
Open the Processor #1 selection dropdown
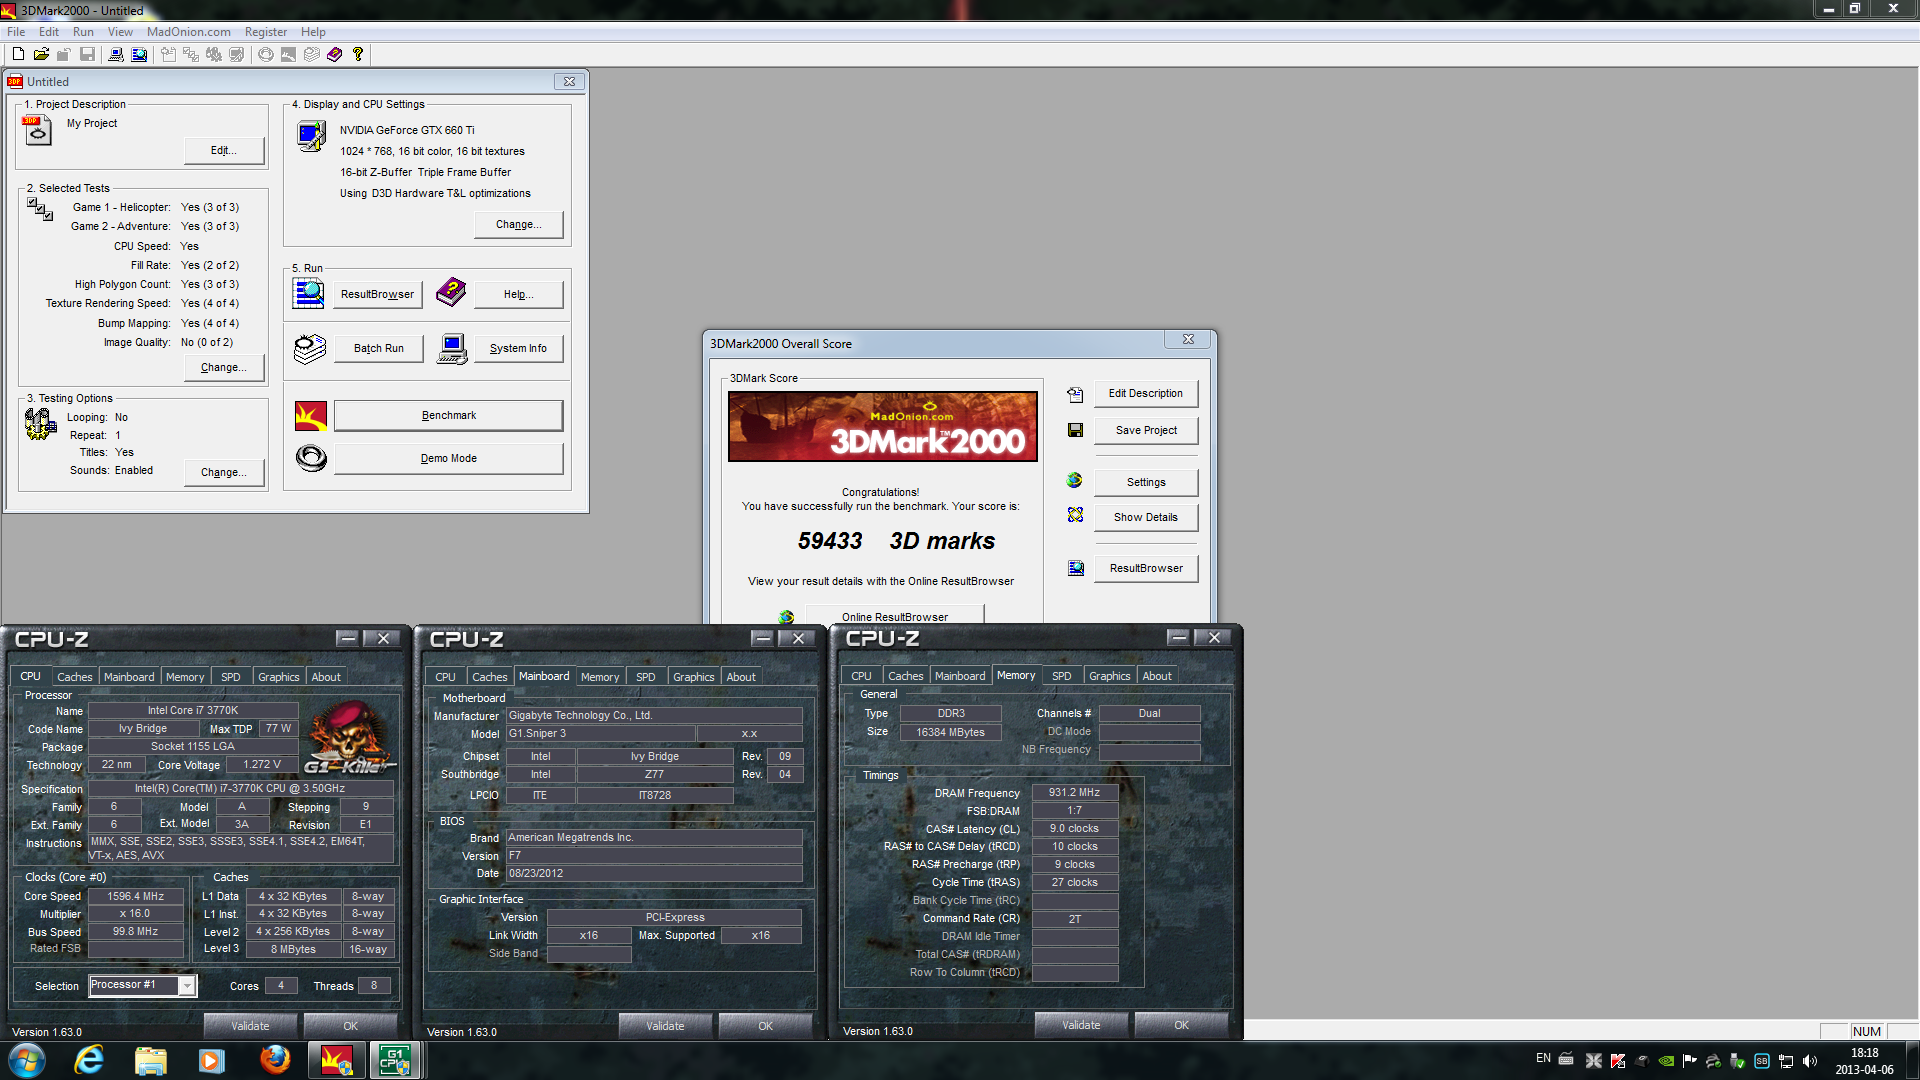pyautogui.click(x=187, y=986)
